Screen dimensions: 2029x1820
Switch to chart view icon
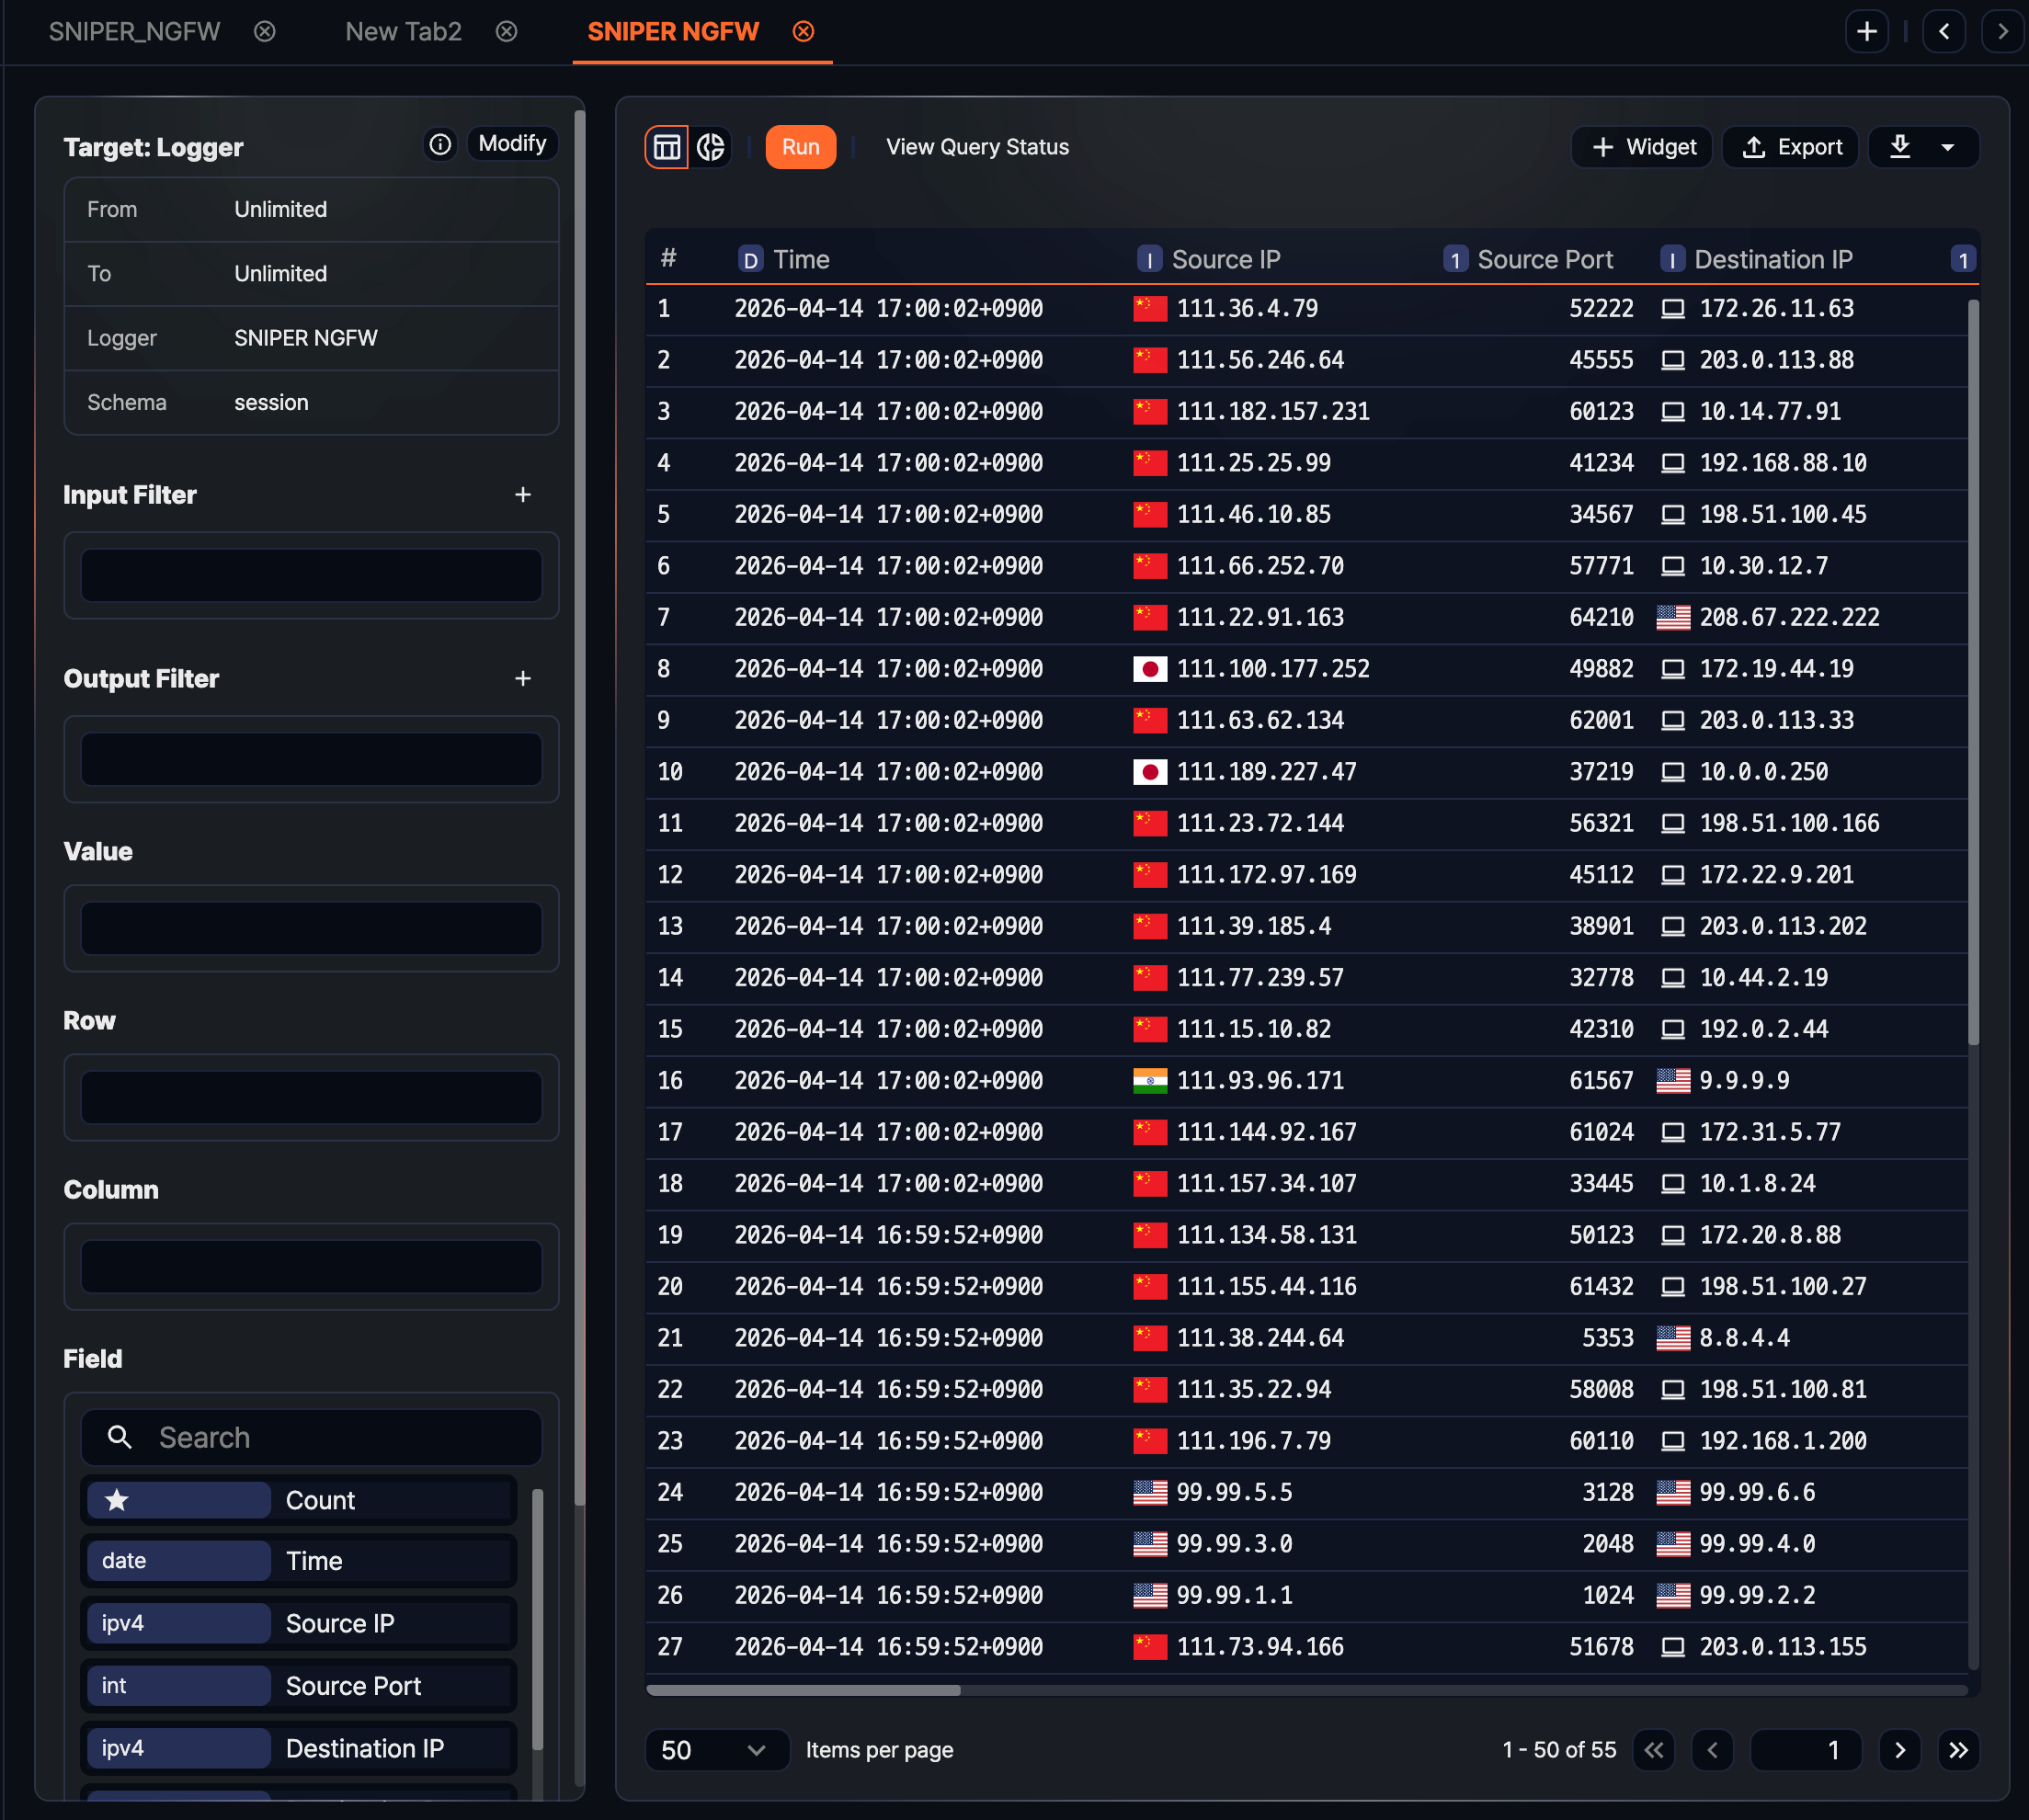click(x=711, y=147)
